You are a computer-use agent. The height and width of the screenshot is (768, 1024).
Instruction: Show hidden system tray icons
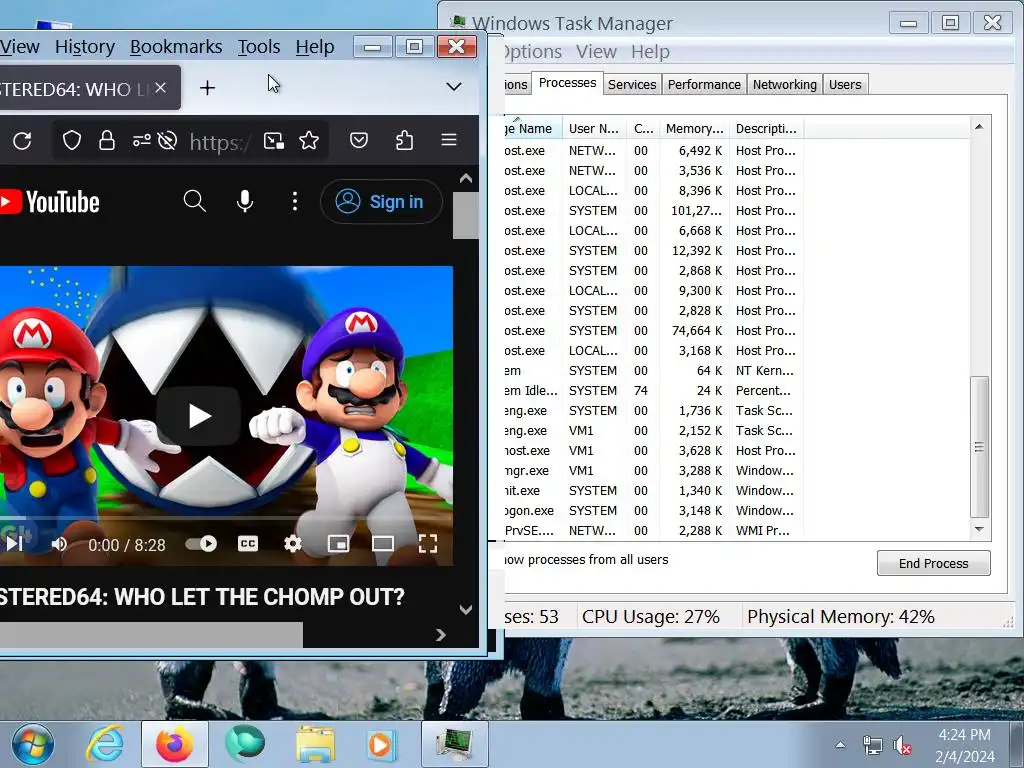click(x=840, y=744)
